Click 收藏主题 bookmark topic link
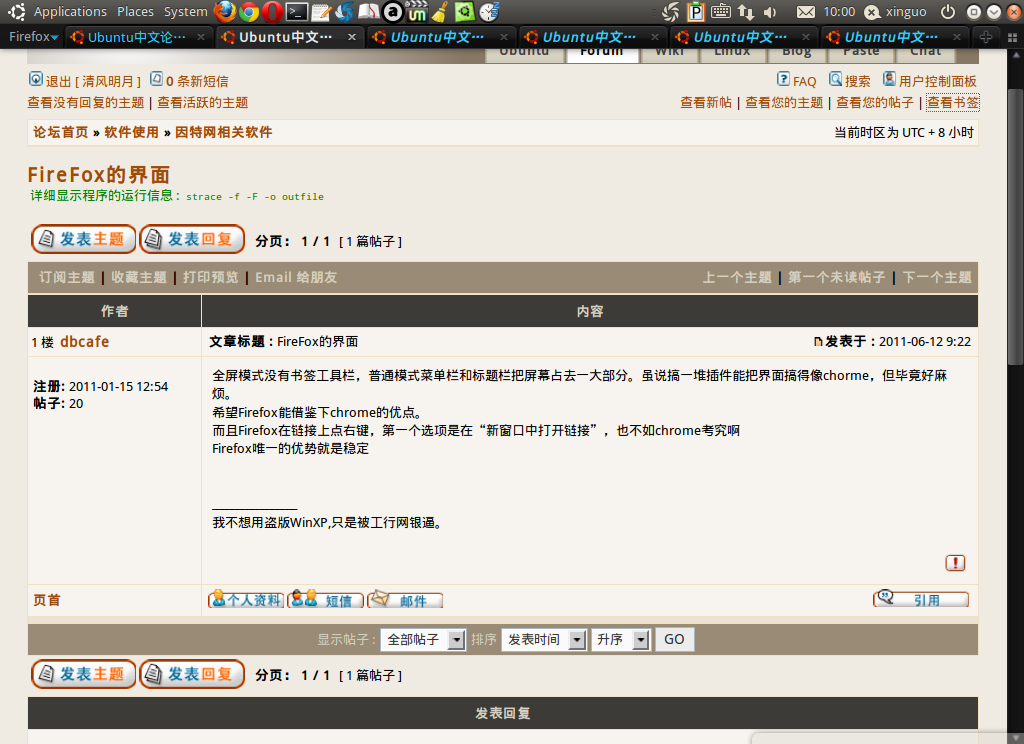Screen dimensions: 1024x744 coord(139,278)
